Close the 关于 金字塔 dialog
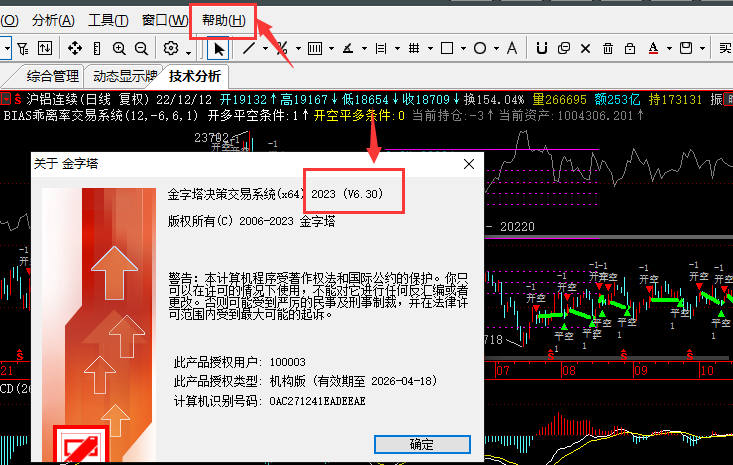Screen dimensions: 733x465 click(x=469, y=164)
